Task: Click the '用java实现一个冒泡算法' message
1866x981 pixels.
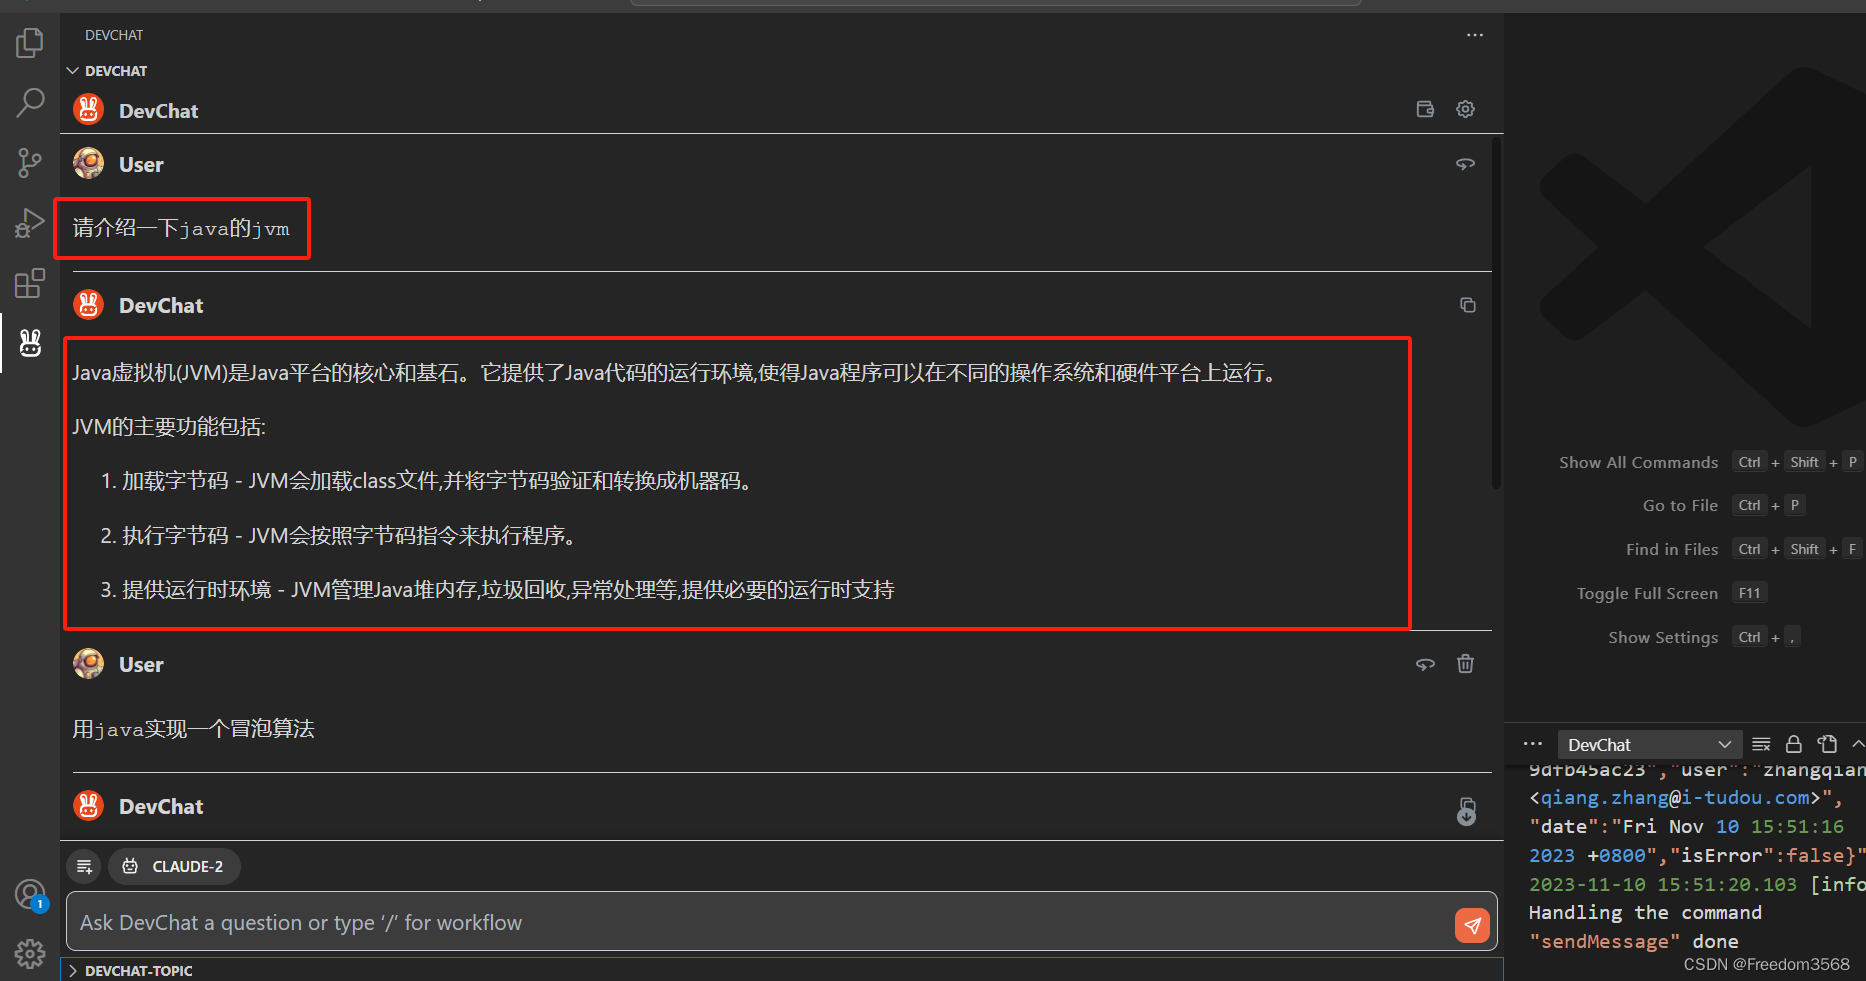Action: [x=194, y=729]
